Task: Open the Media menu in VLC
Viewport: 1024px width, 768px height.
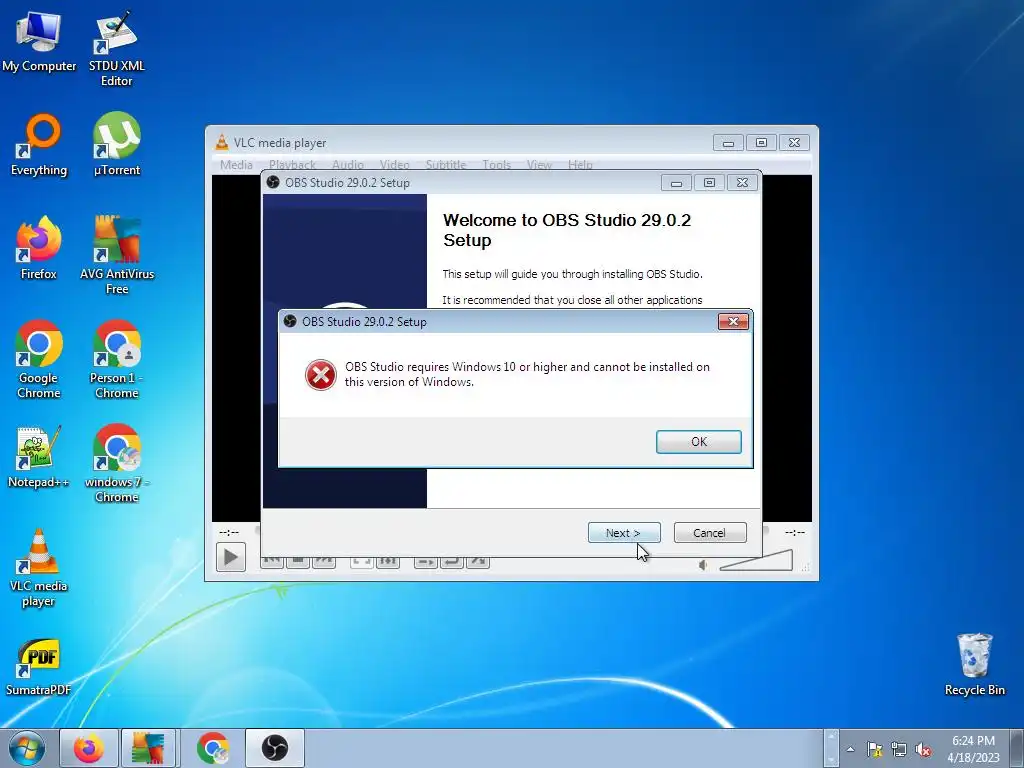Action: click(x=236, y=165)
